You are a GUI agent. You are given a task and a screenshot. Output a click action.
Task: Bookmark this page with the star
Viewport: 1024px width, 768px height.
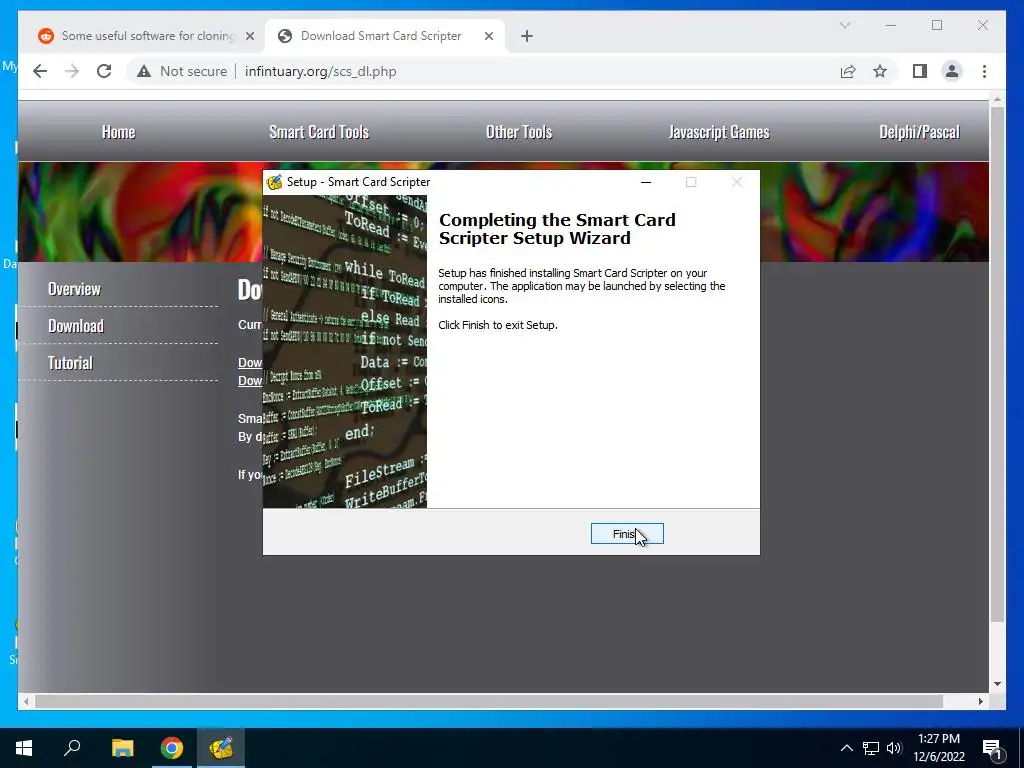point(880,71)
